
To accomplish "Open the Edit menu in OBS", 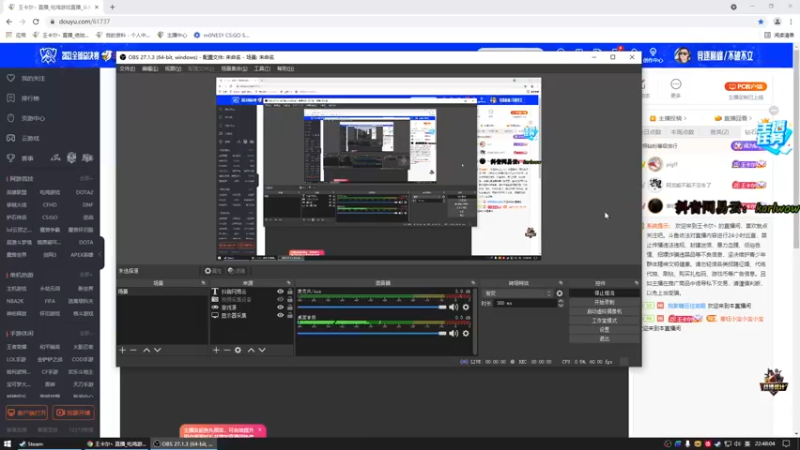I will 149,69.
